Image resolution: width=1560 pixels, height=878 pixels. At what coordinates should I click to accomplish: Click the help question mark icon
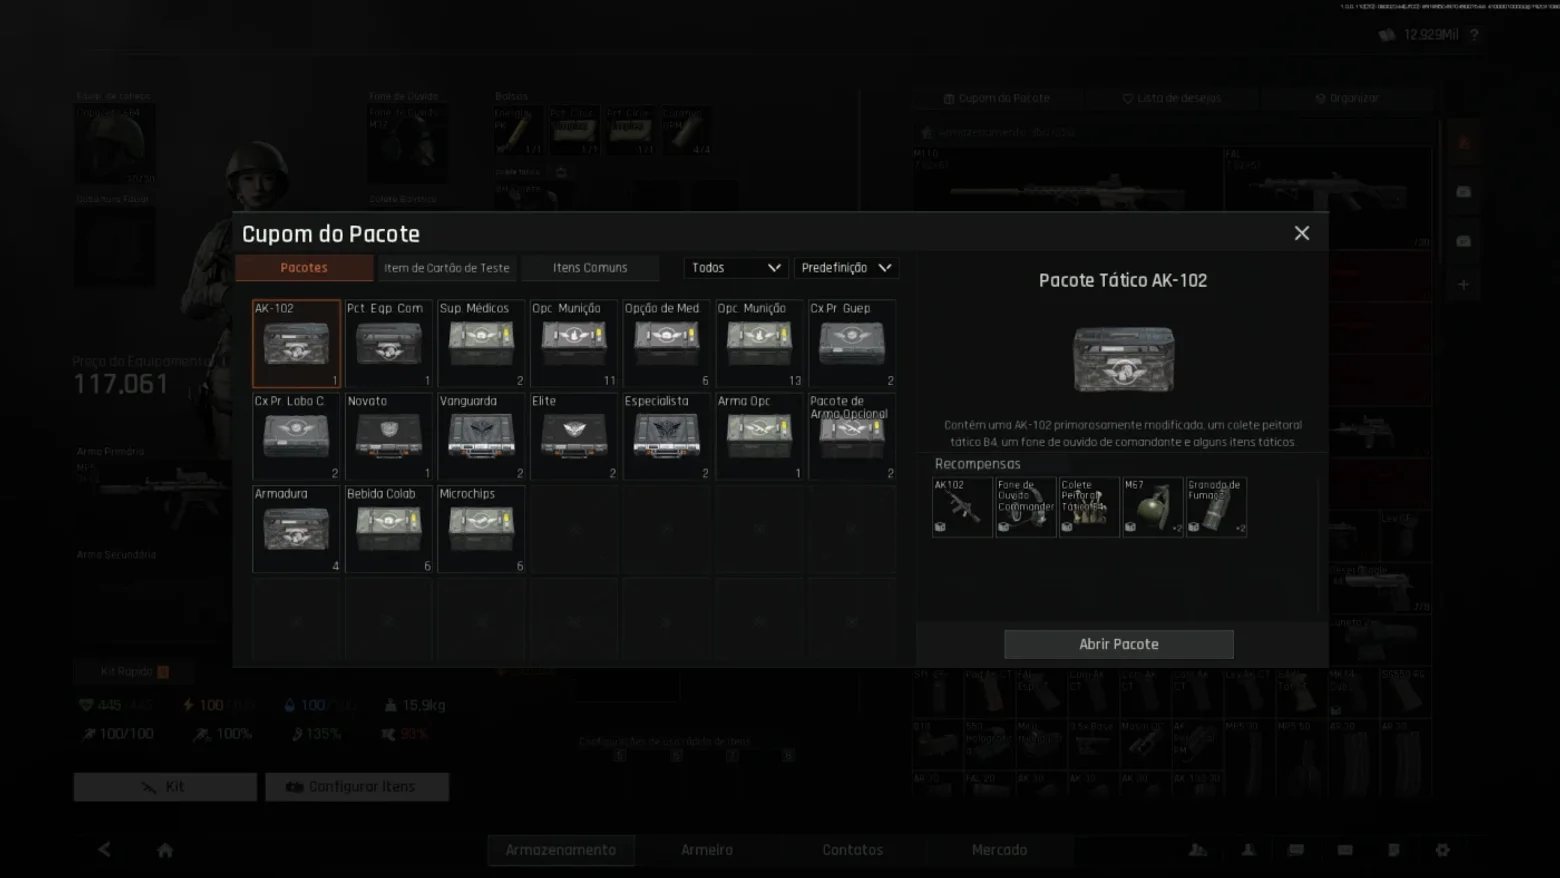1474,35
